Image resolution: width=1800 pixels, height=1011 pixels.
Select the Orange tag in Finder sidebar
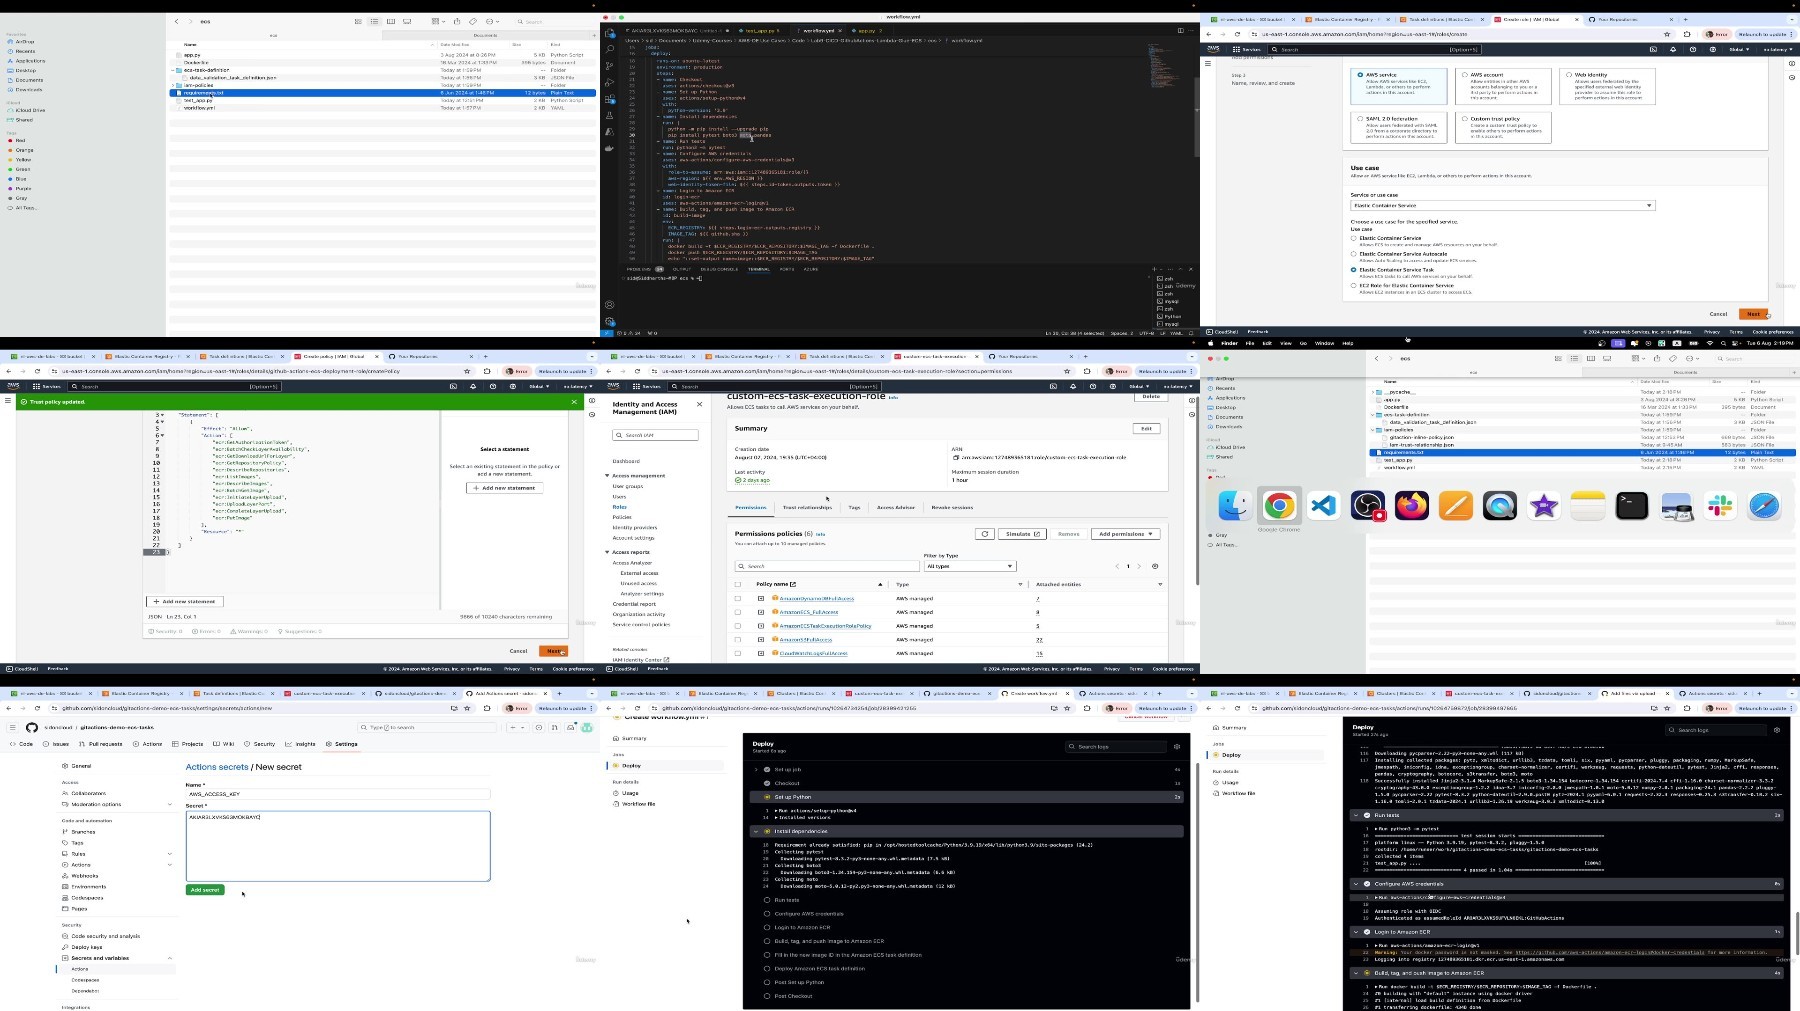click(x=24, y=150)
